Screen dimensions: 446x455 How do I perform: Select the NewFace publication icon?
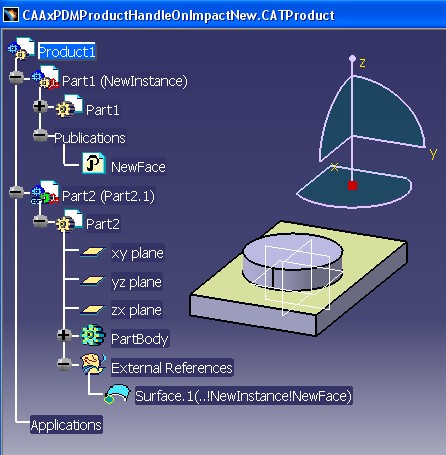tap(94, 163)
